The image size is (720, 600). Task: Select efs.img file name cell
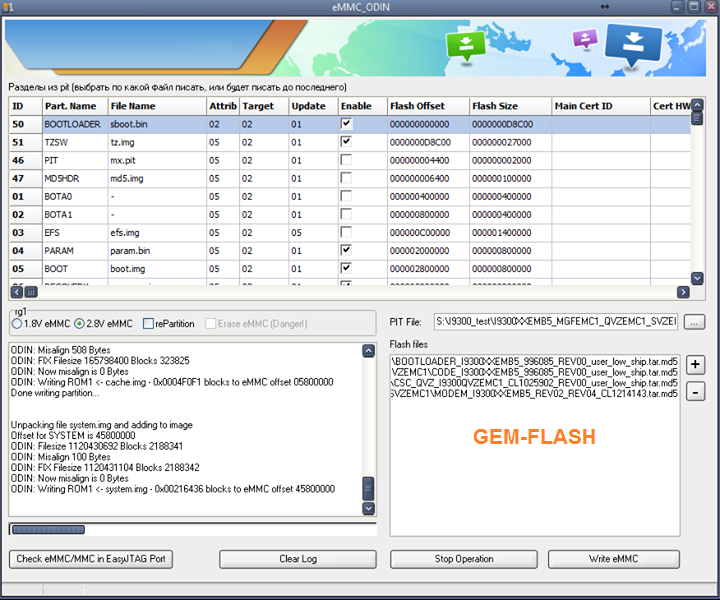point(157,233)
